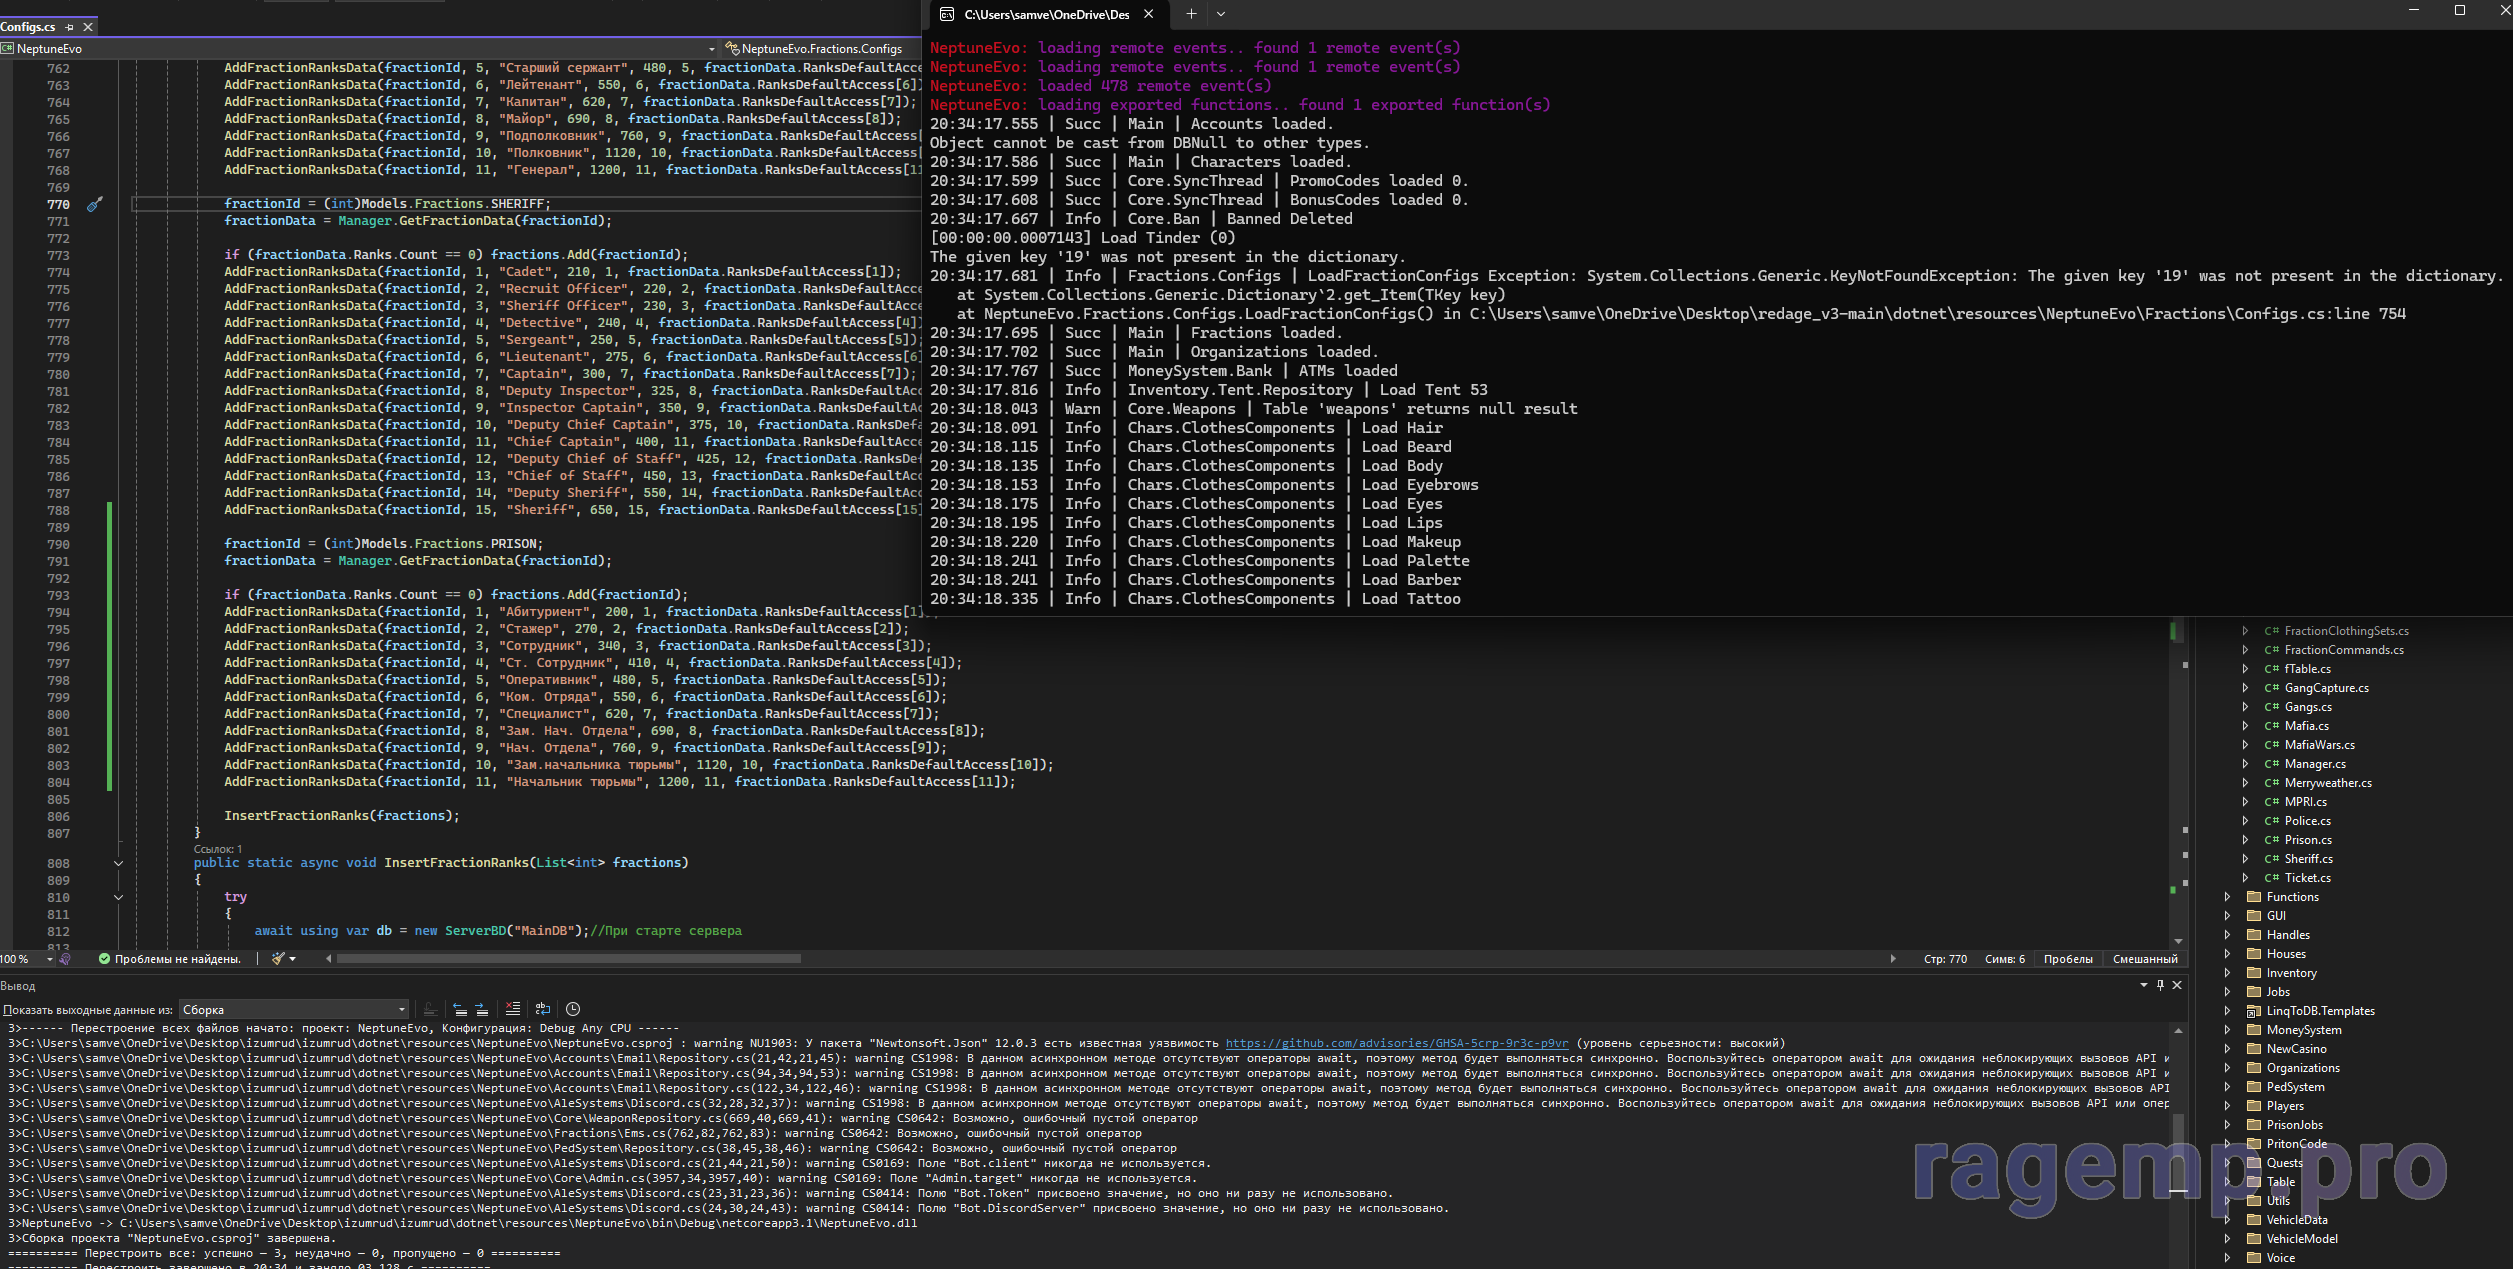Click go to next message icon

pyautogui.click(x=482, y=1009)
